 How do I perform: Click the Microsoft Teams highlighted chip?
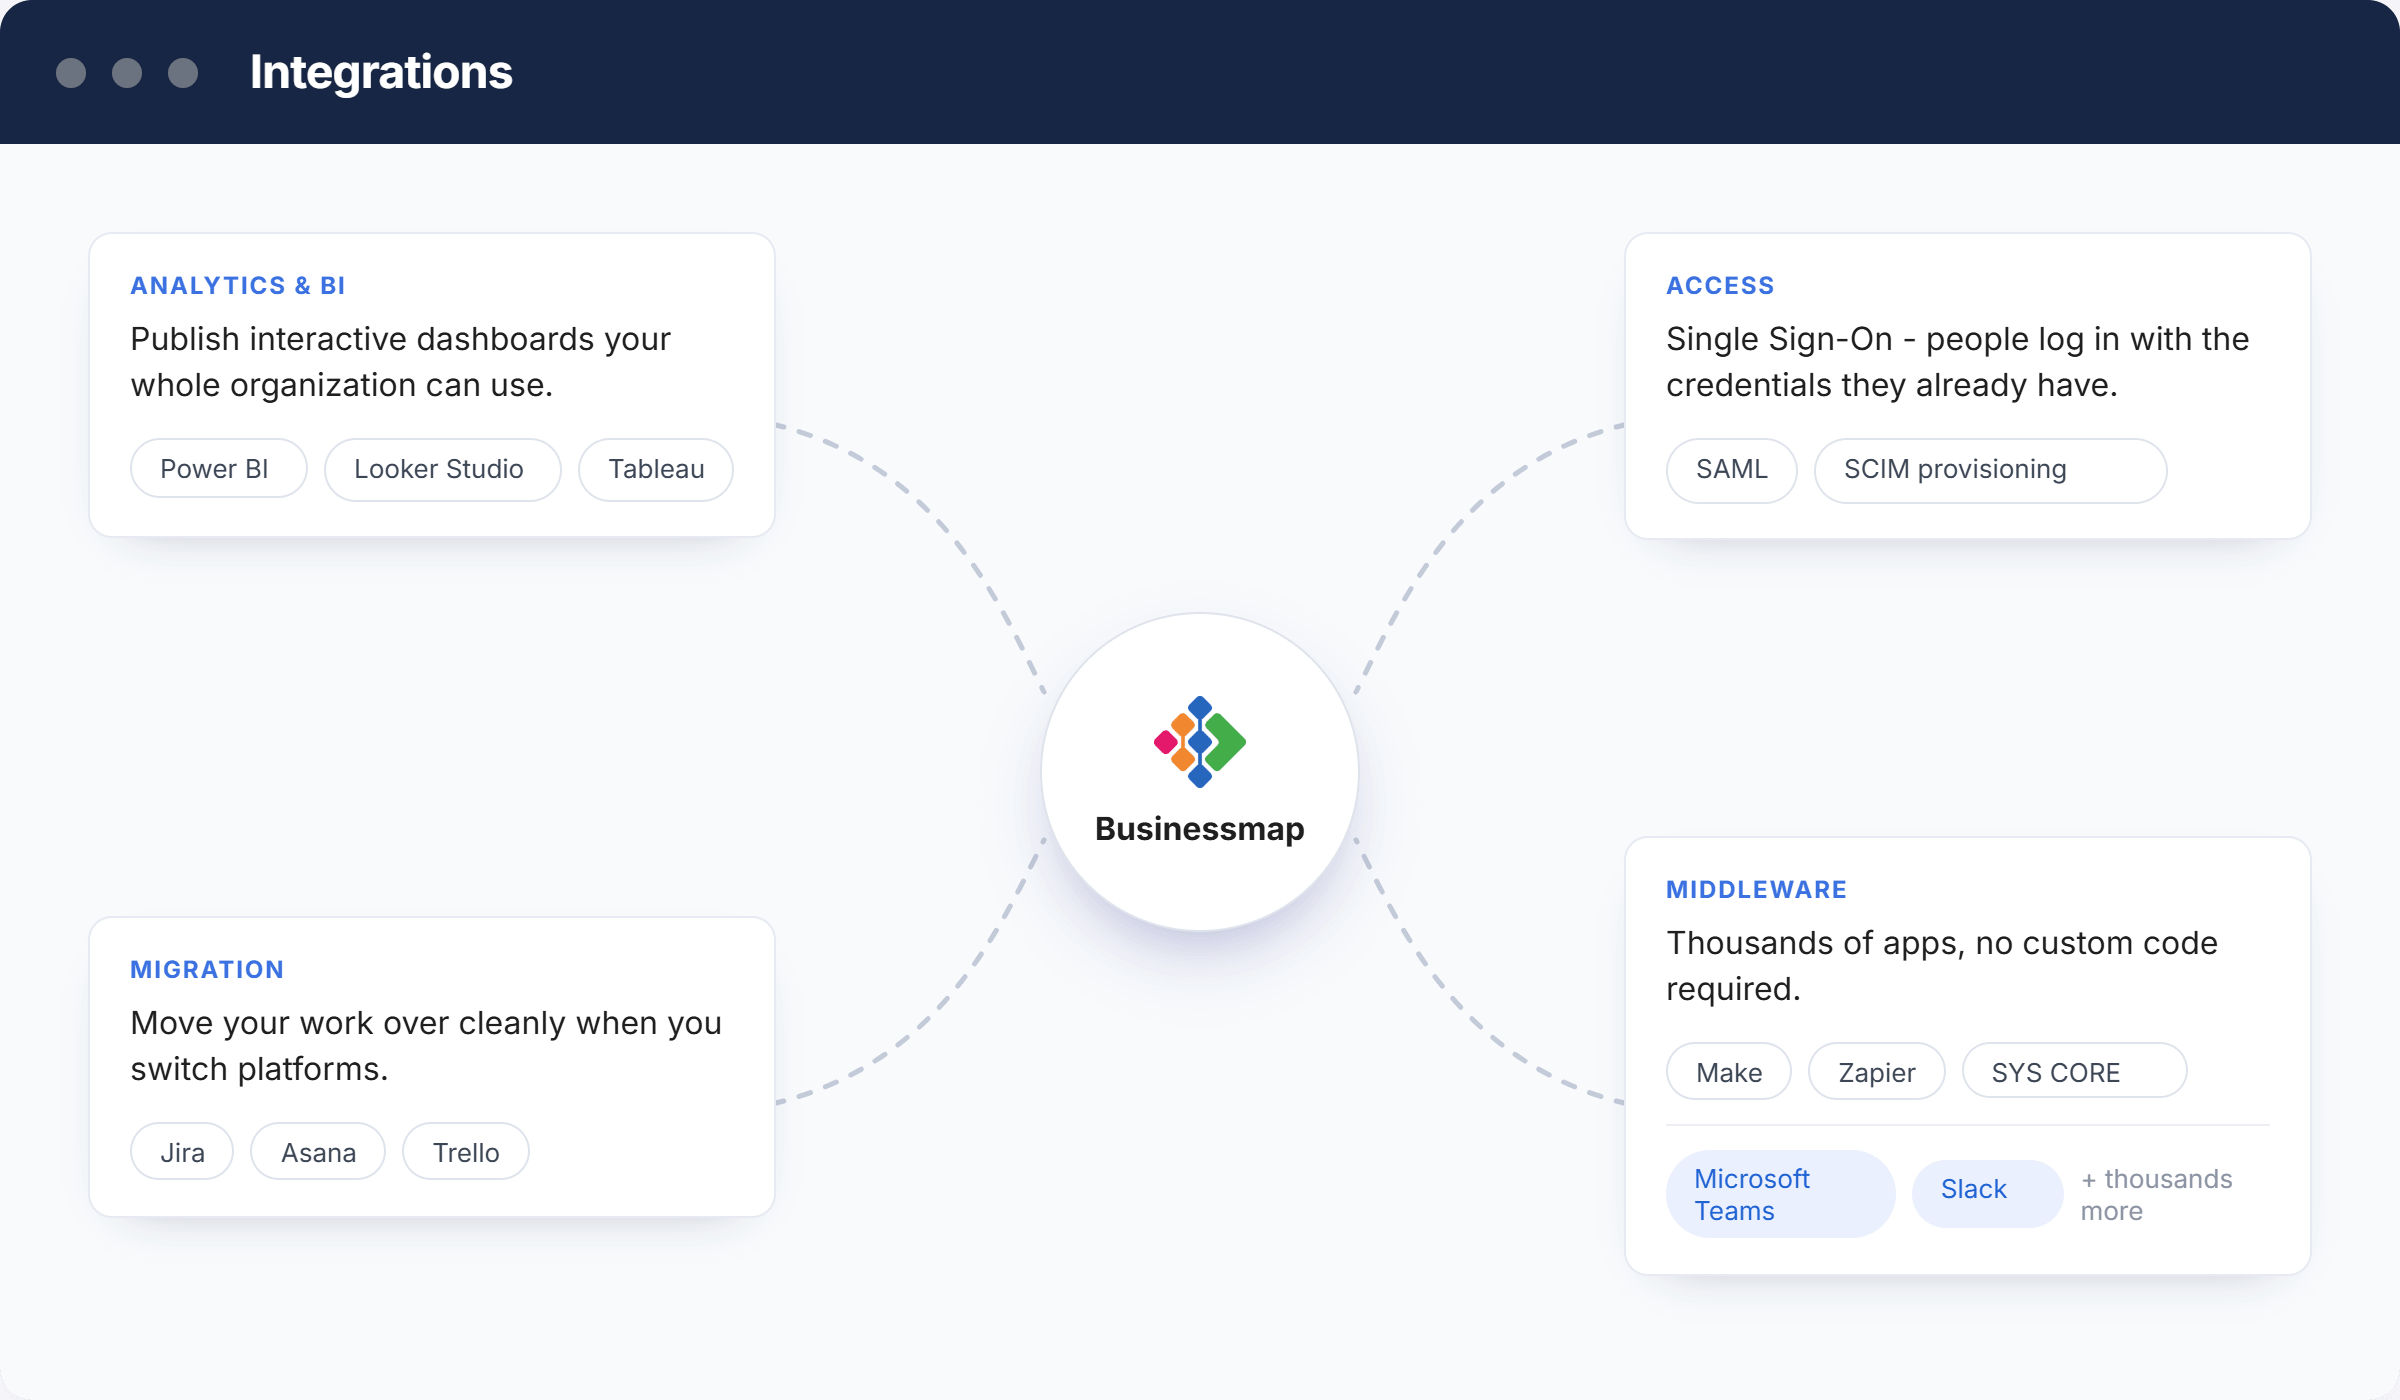pyautogui.click(x=1780, y=1194)
